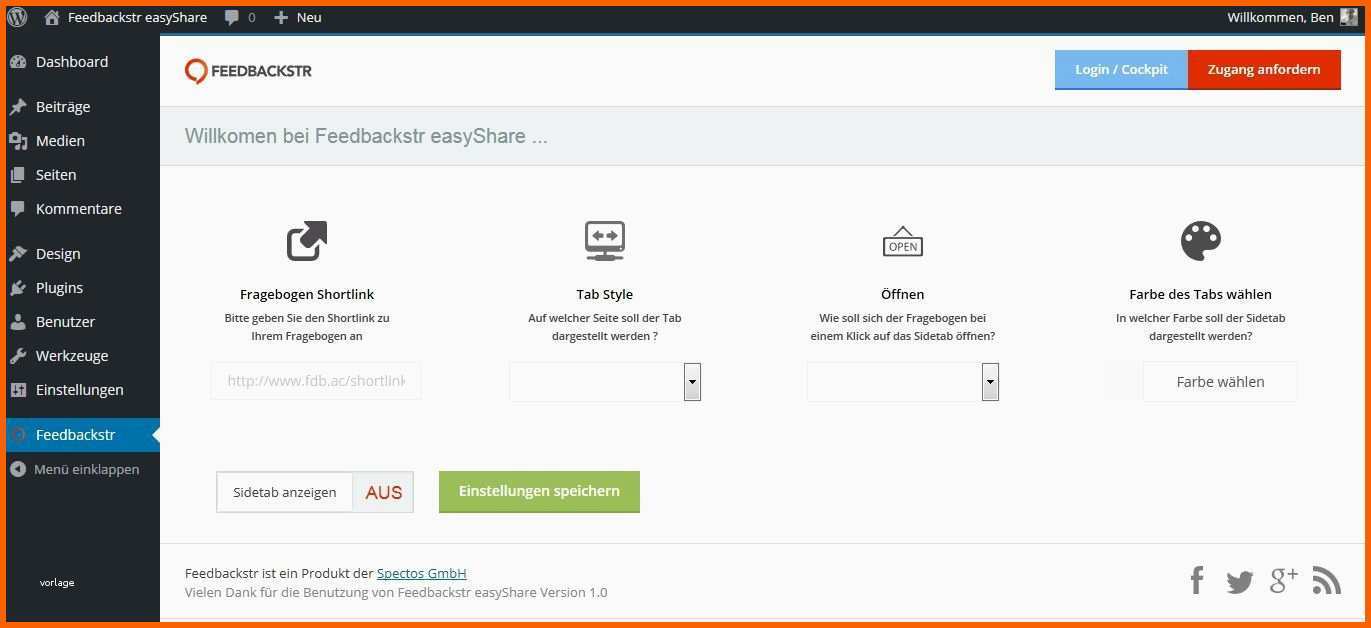Open Twitter icon in footer
The image size is (1371, 628).
(1240, 581)
